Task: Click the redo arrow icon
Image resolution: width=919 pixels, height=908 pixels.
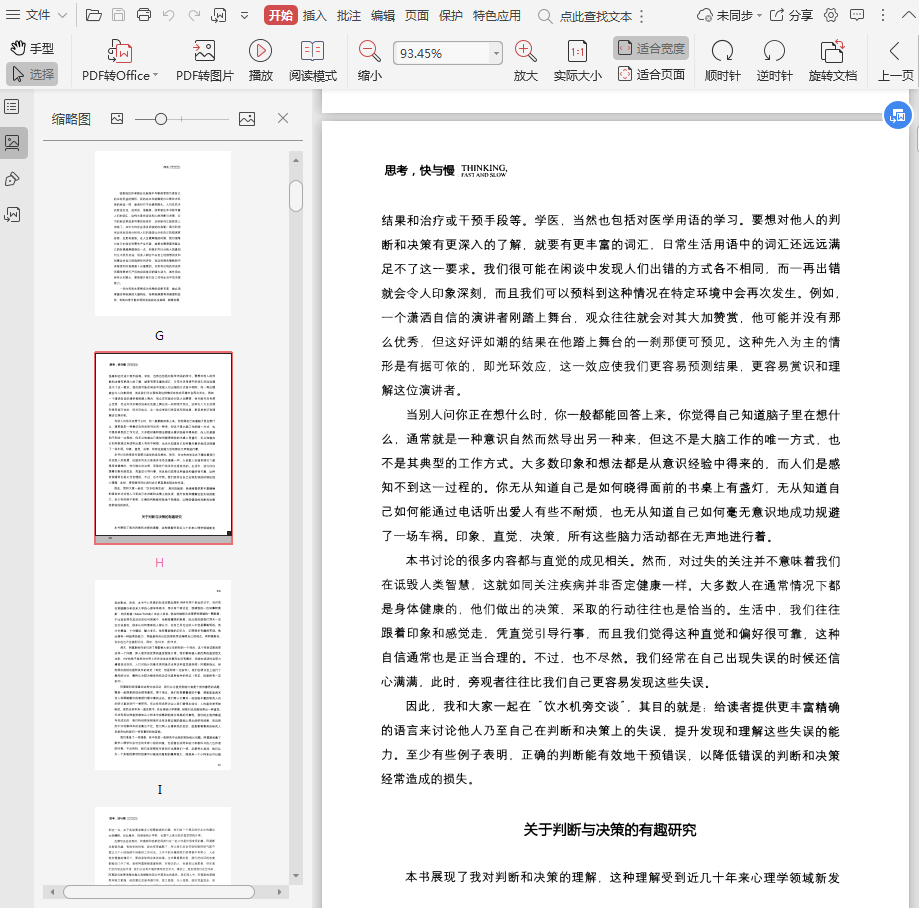Action: point(194,15)
